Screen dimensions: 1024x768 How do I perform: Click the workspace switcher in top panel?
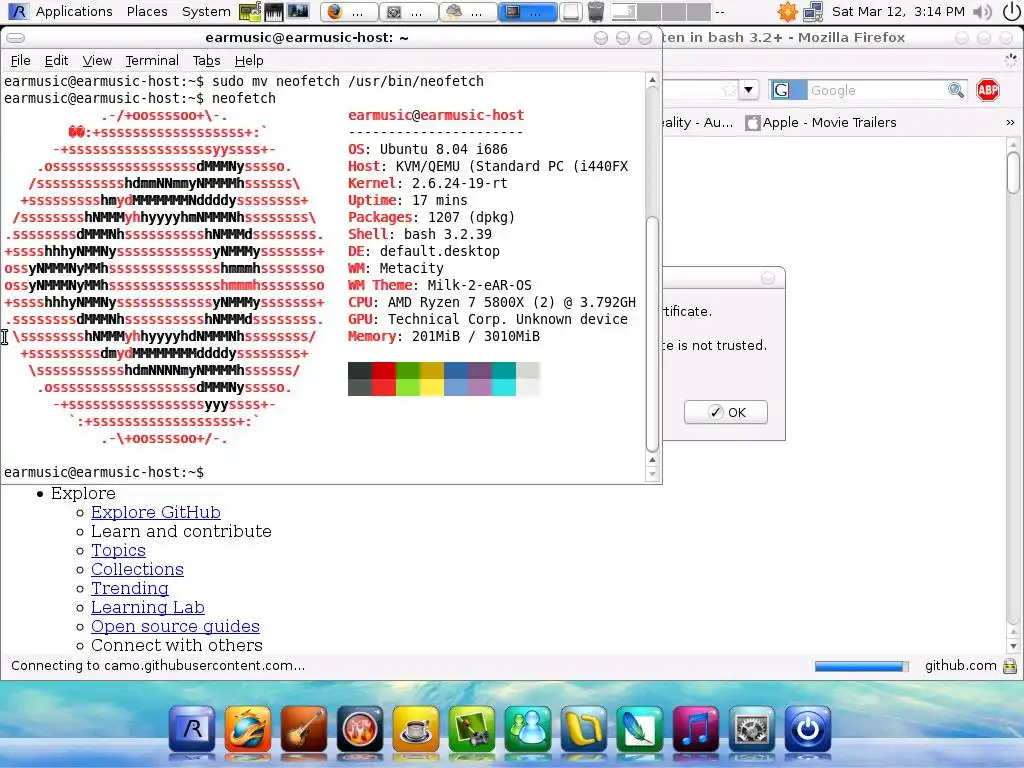(662, 12)
